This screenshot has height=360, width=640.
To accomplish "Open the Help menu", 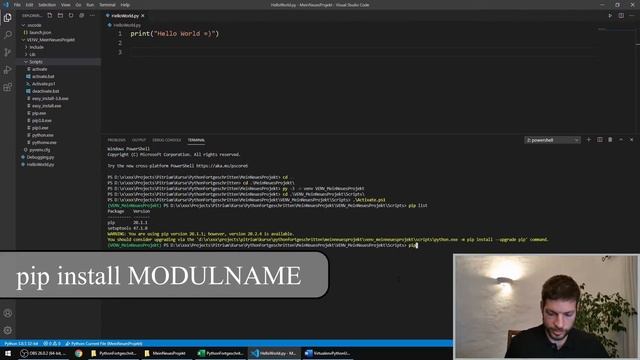I will click(x=125, y=5).
